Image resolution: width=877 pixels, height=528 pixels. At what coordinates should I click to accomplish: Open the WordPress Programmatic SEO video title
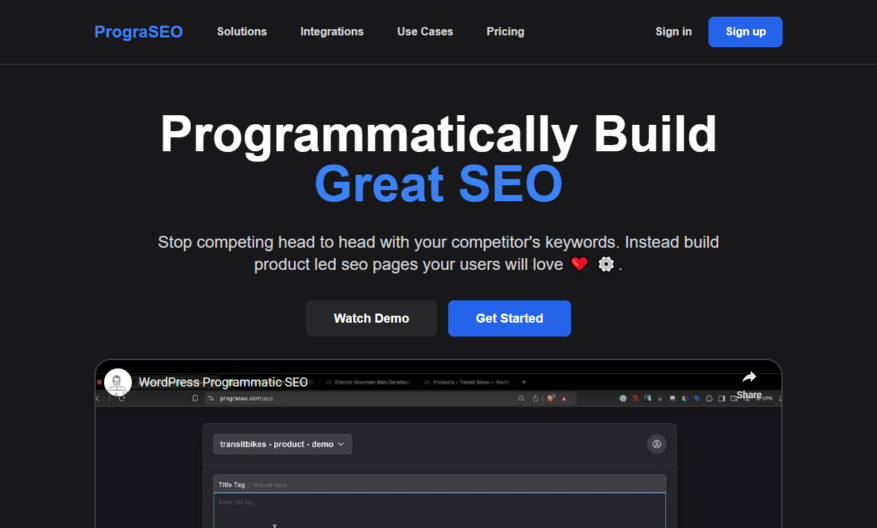pos(223,382)
